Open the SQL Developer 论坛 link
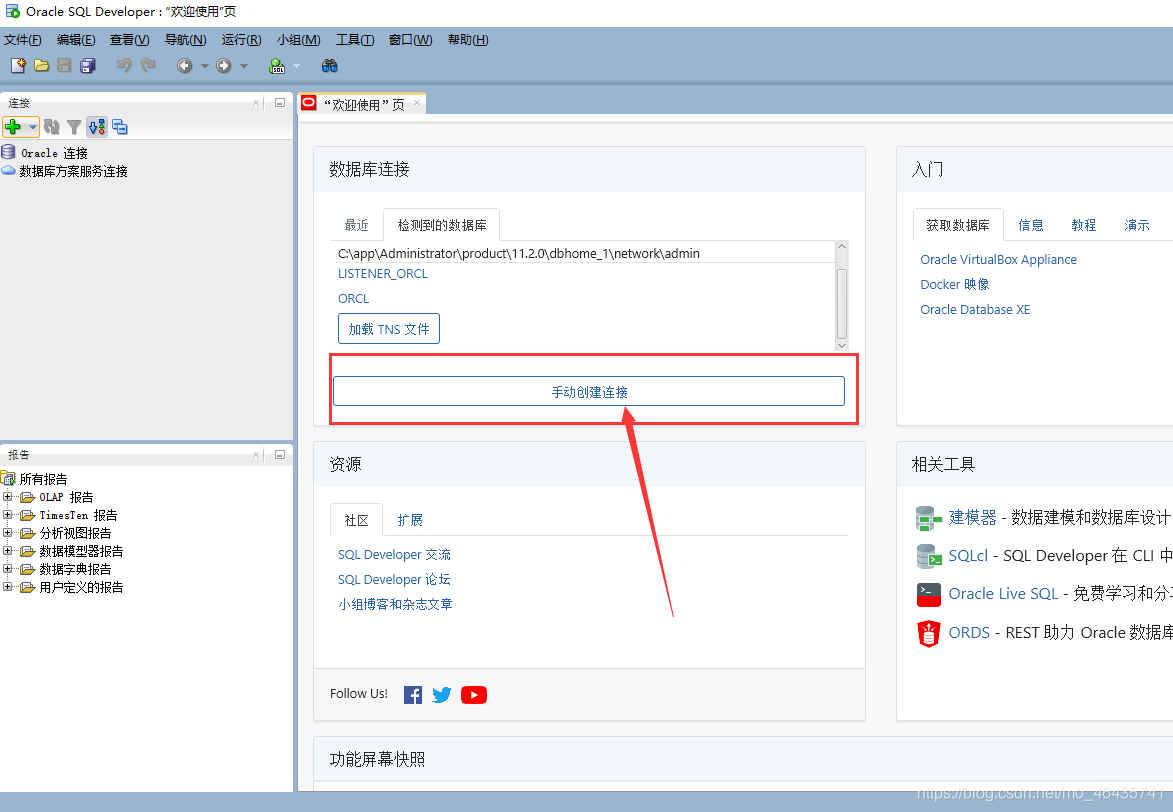The image size is (1173, 812). [394, 579]
